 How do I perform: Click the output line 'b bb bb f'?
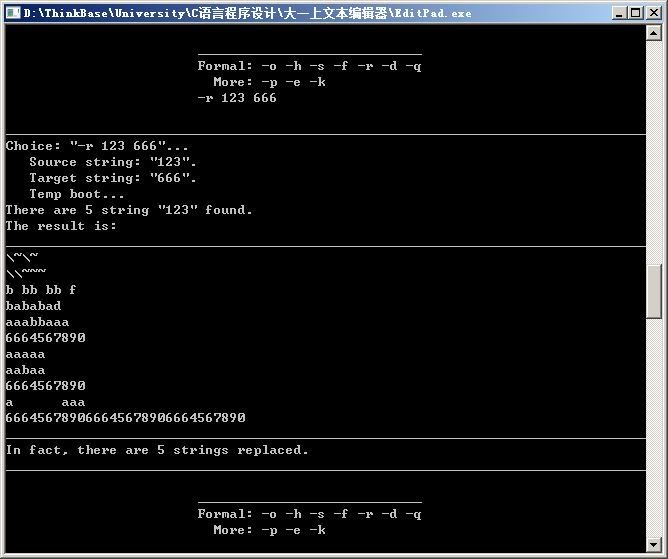point(41,290)
